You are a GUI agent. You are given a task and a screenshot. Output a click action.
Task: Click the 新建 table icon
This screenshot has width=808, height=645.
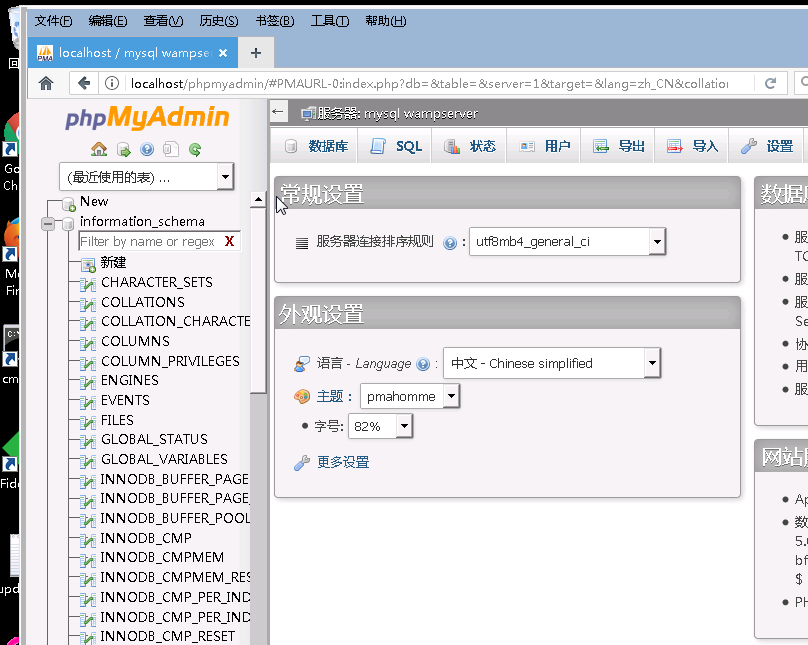click(x=88, y=265)
